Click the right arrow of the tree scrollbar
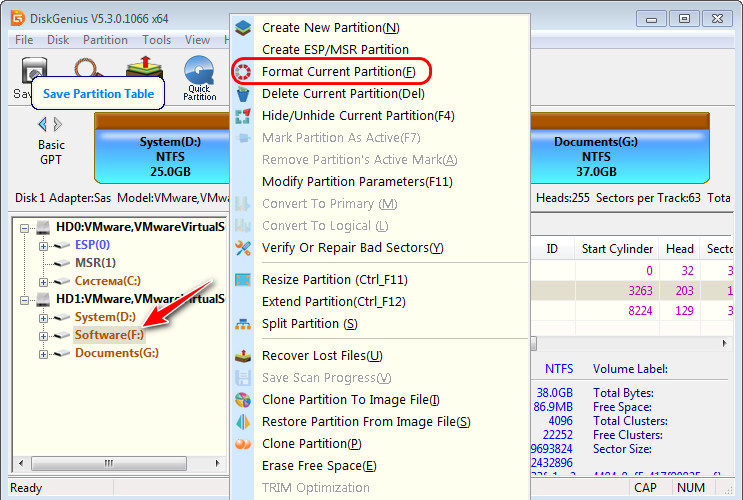Image resolution: width=743 pixels, height=500 pixels. pyautogui.click(x=217, y=463)
